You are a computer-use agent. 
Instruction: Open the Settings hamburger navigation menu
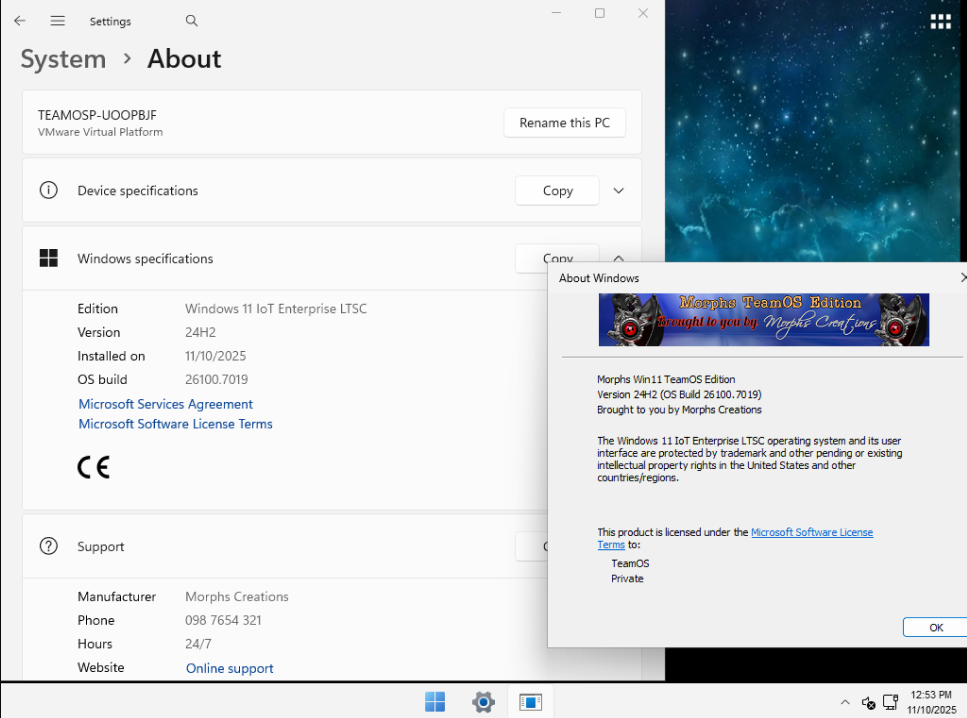click(58, 21)
